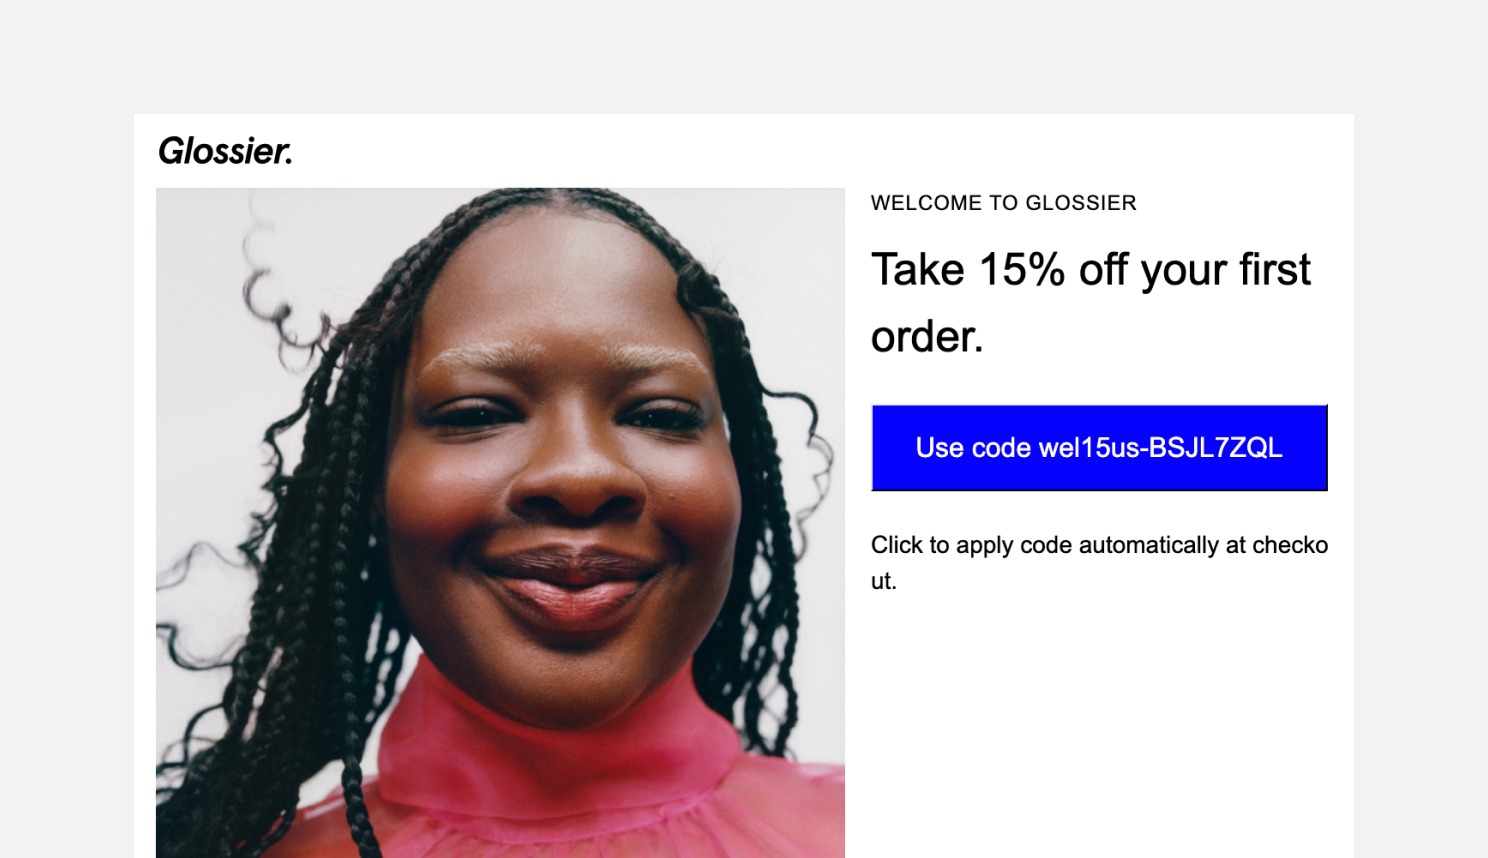1488x858 pixels.
Task: Click the Take 15% off headline
Action: click(x=1091, y=302)
